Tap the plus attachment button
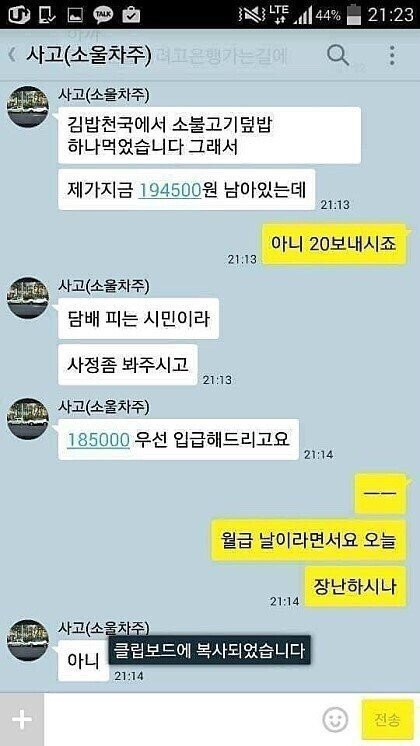 click(x=22, y=720)
